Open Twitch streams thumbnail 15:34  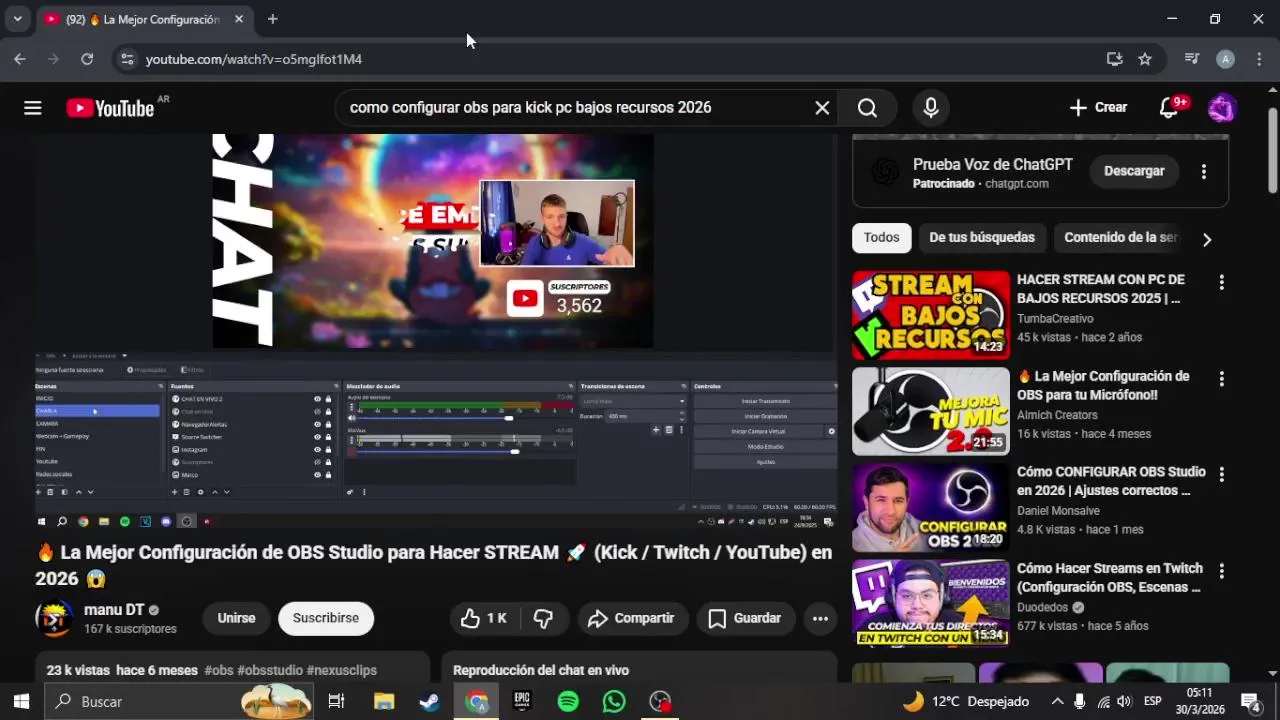click(x=931, y=603)
